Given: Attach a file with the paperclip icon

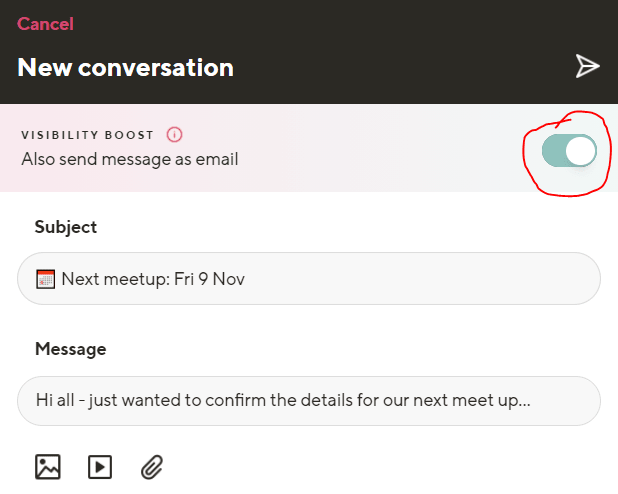Looking at the screenshot, I should pos(152,467).
